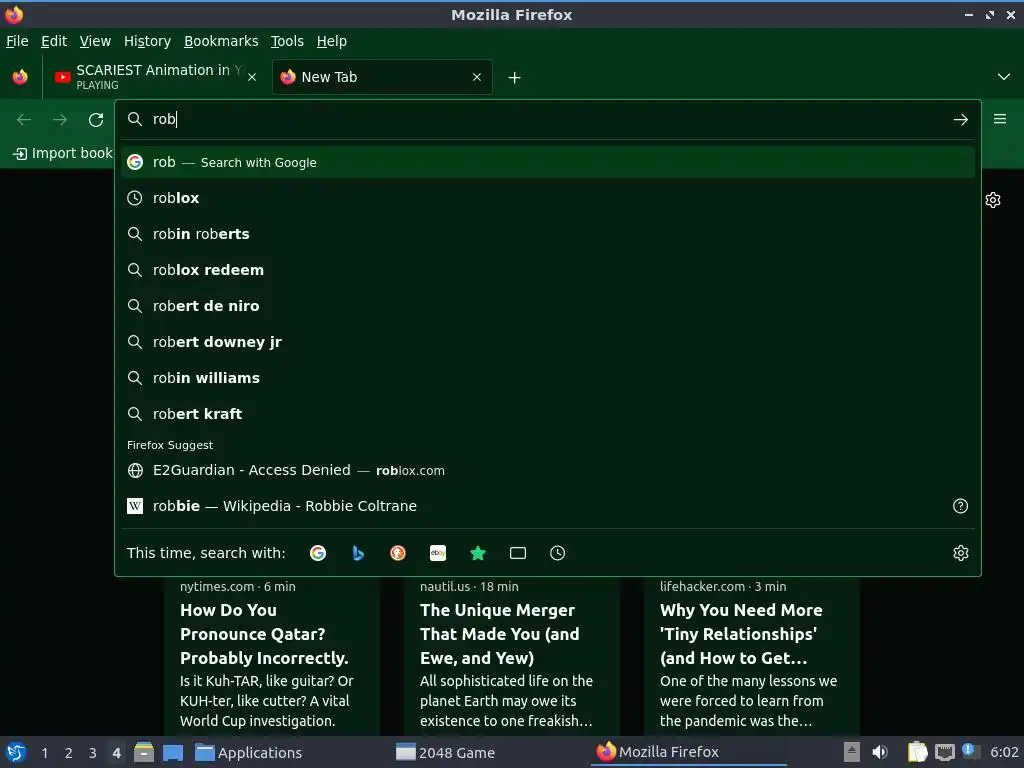Choose Bing one-off search engine icon
This screenshot has width=1024, height=768.
[x=358, y=553]
